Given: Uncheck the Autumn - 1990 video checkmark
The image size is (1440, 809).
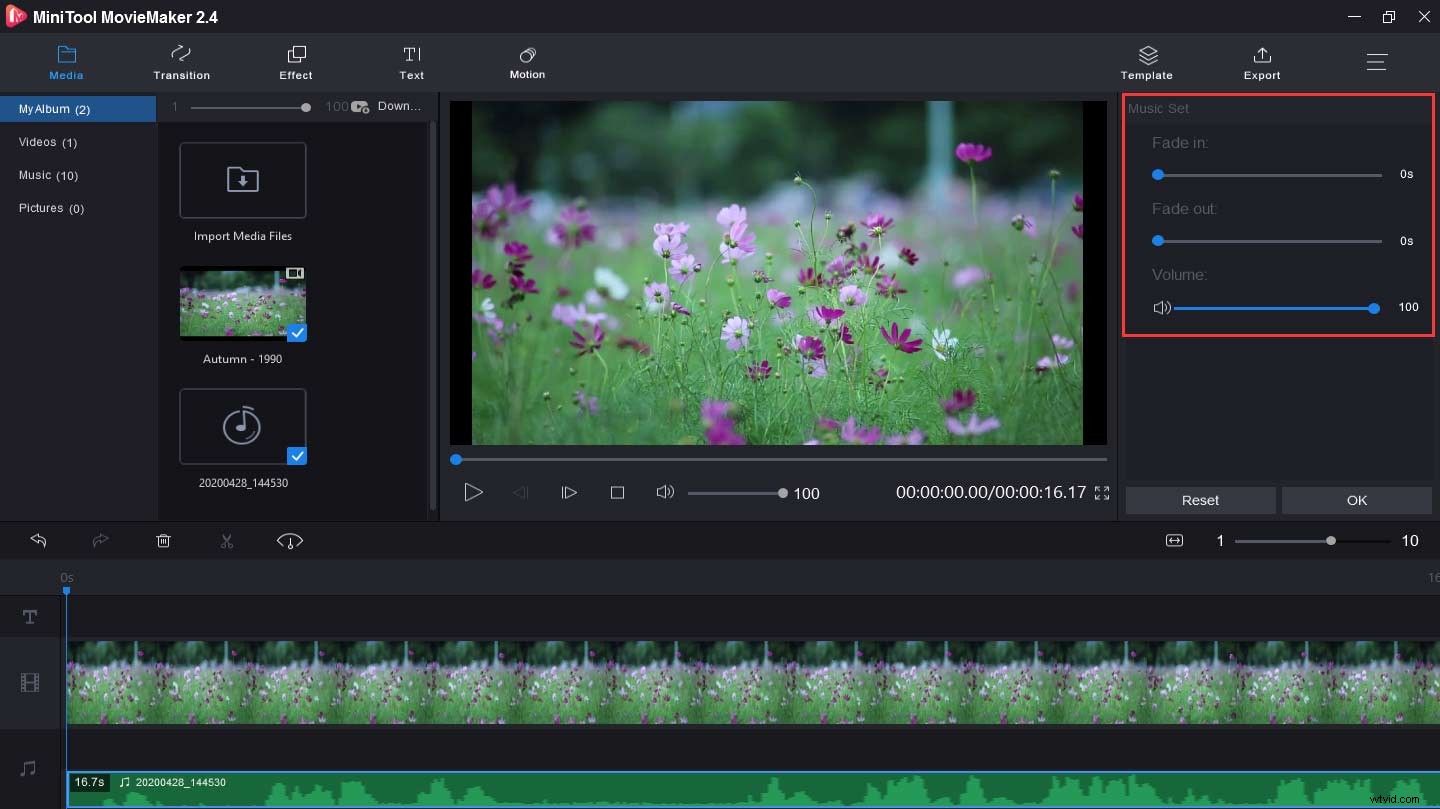Looking at the screenshot, I should point(297,333).
